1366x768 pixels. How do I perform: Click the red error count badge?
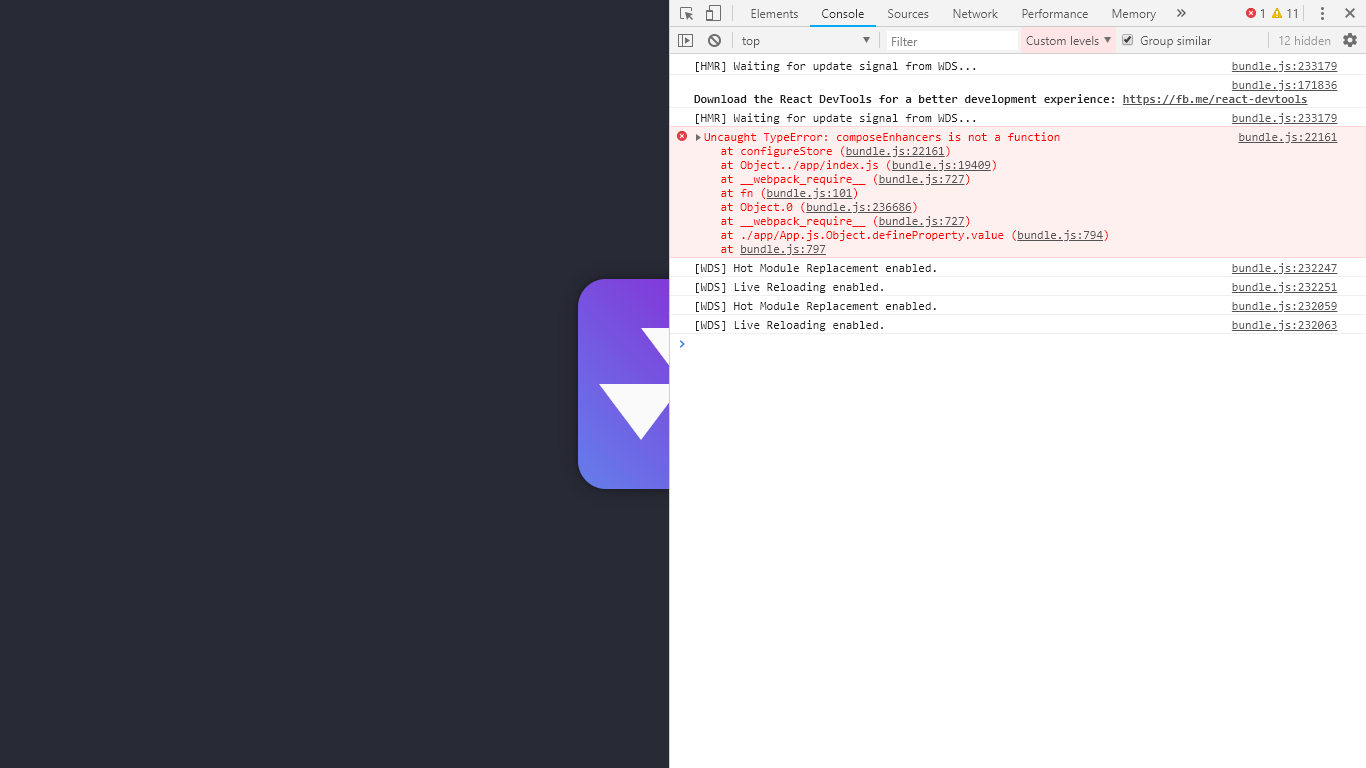pyautogui.click(x=1256, y=13)
